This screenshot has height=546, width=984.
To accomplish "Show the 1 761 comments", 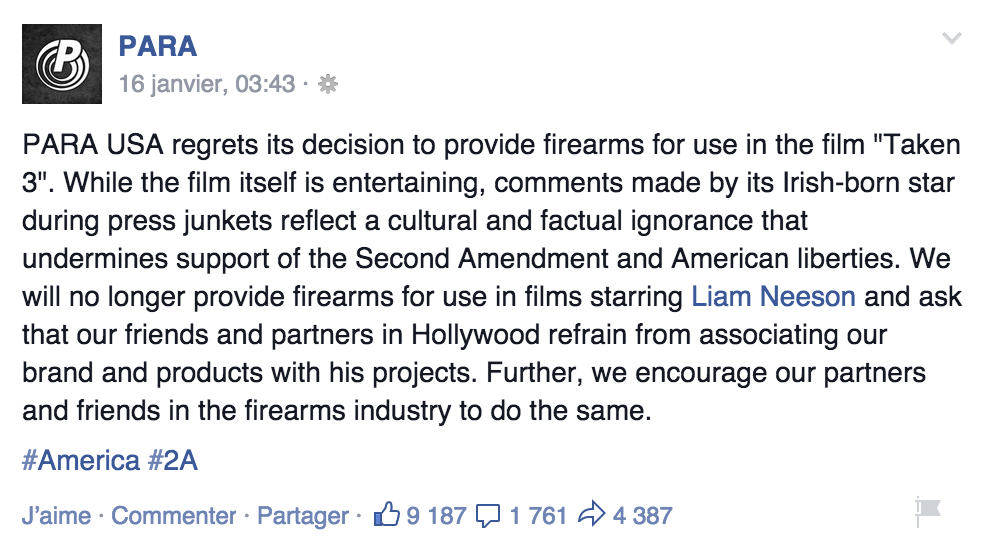I will pos(538,516).
